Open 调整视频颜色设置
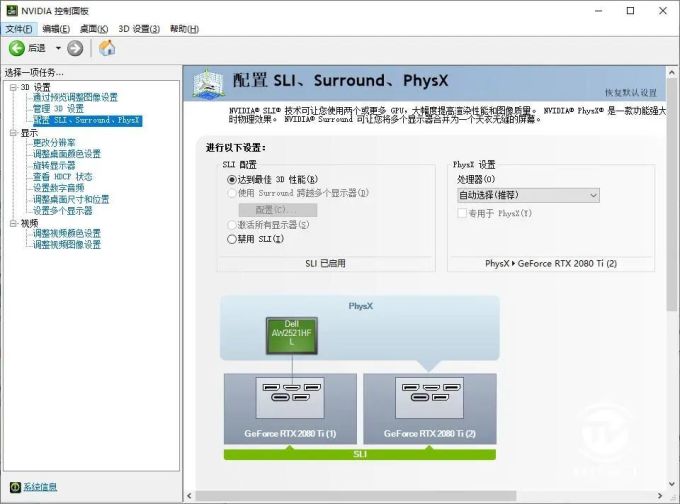The image size is (680, 504). (x=67, y=233)
